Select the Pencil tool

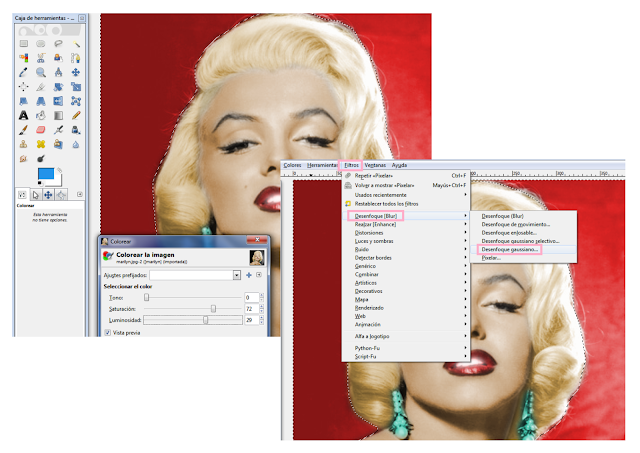pos(76,115)
